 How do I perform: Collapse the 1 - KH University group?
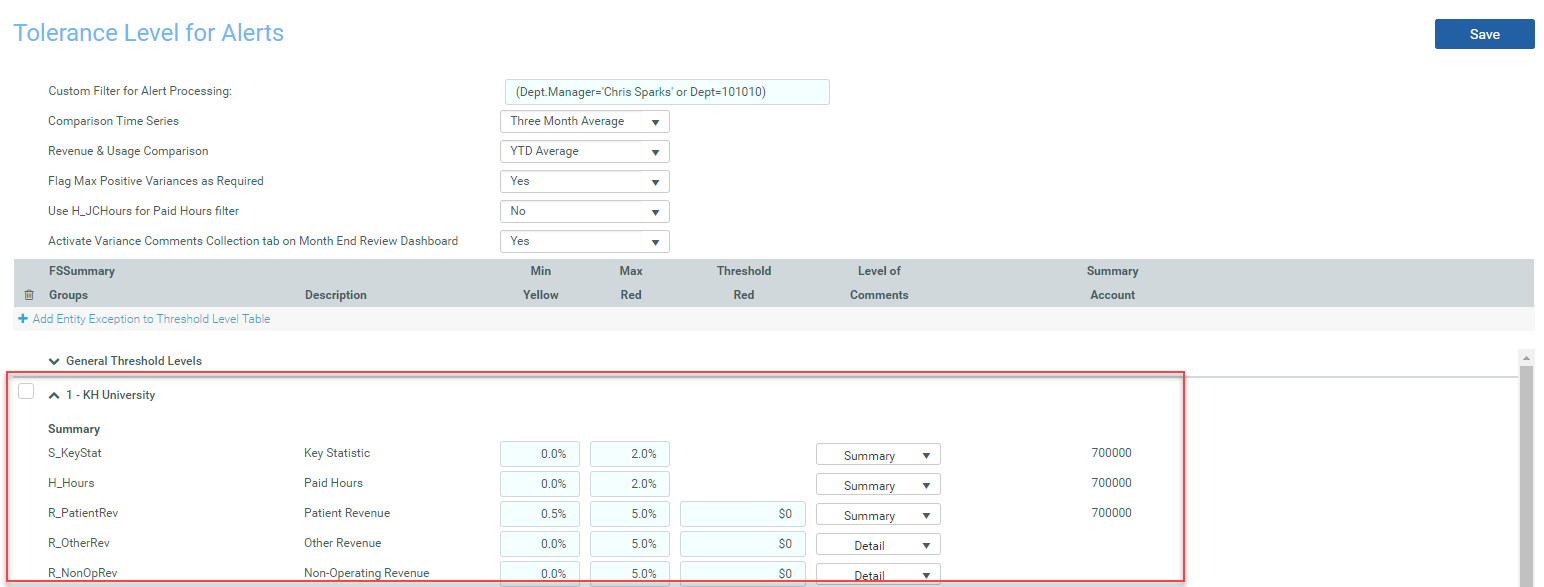(x=54, y=395)
